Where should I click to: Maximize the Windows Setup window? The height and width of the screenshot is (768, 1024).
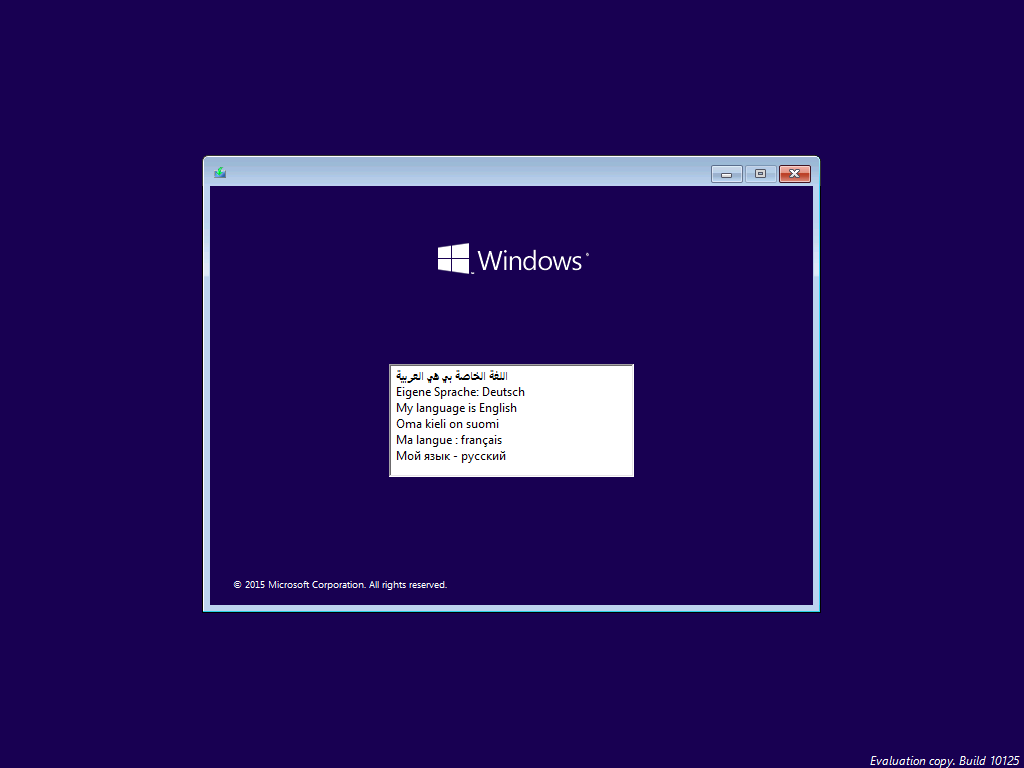[760, 174]
